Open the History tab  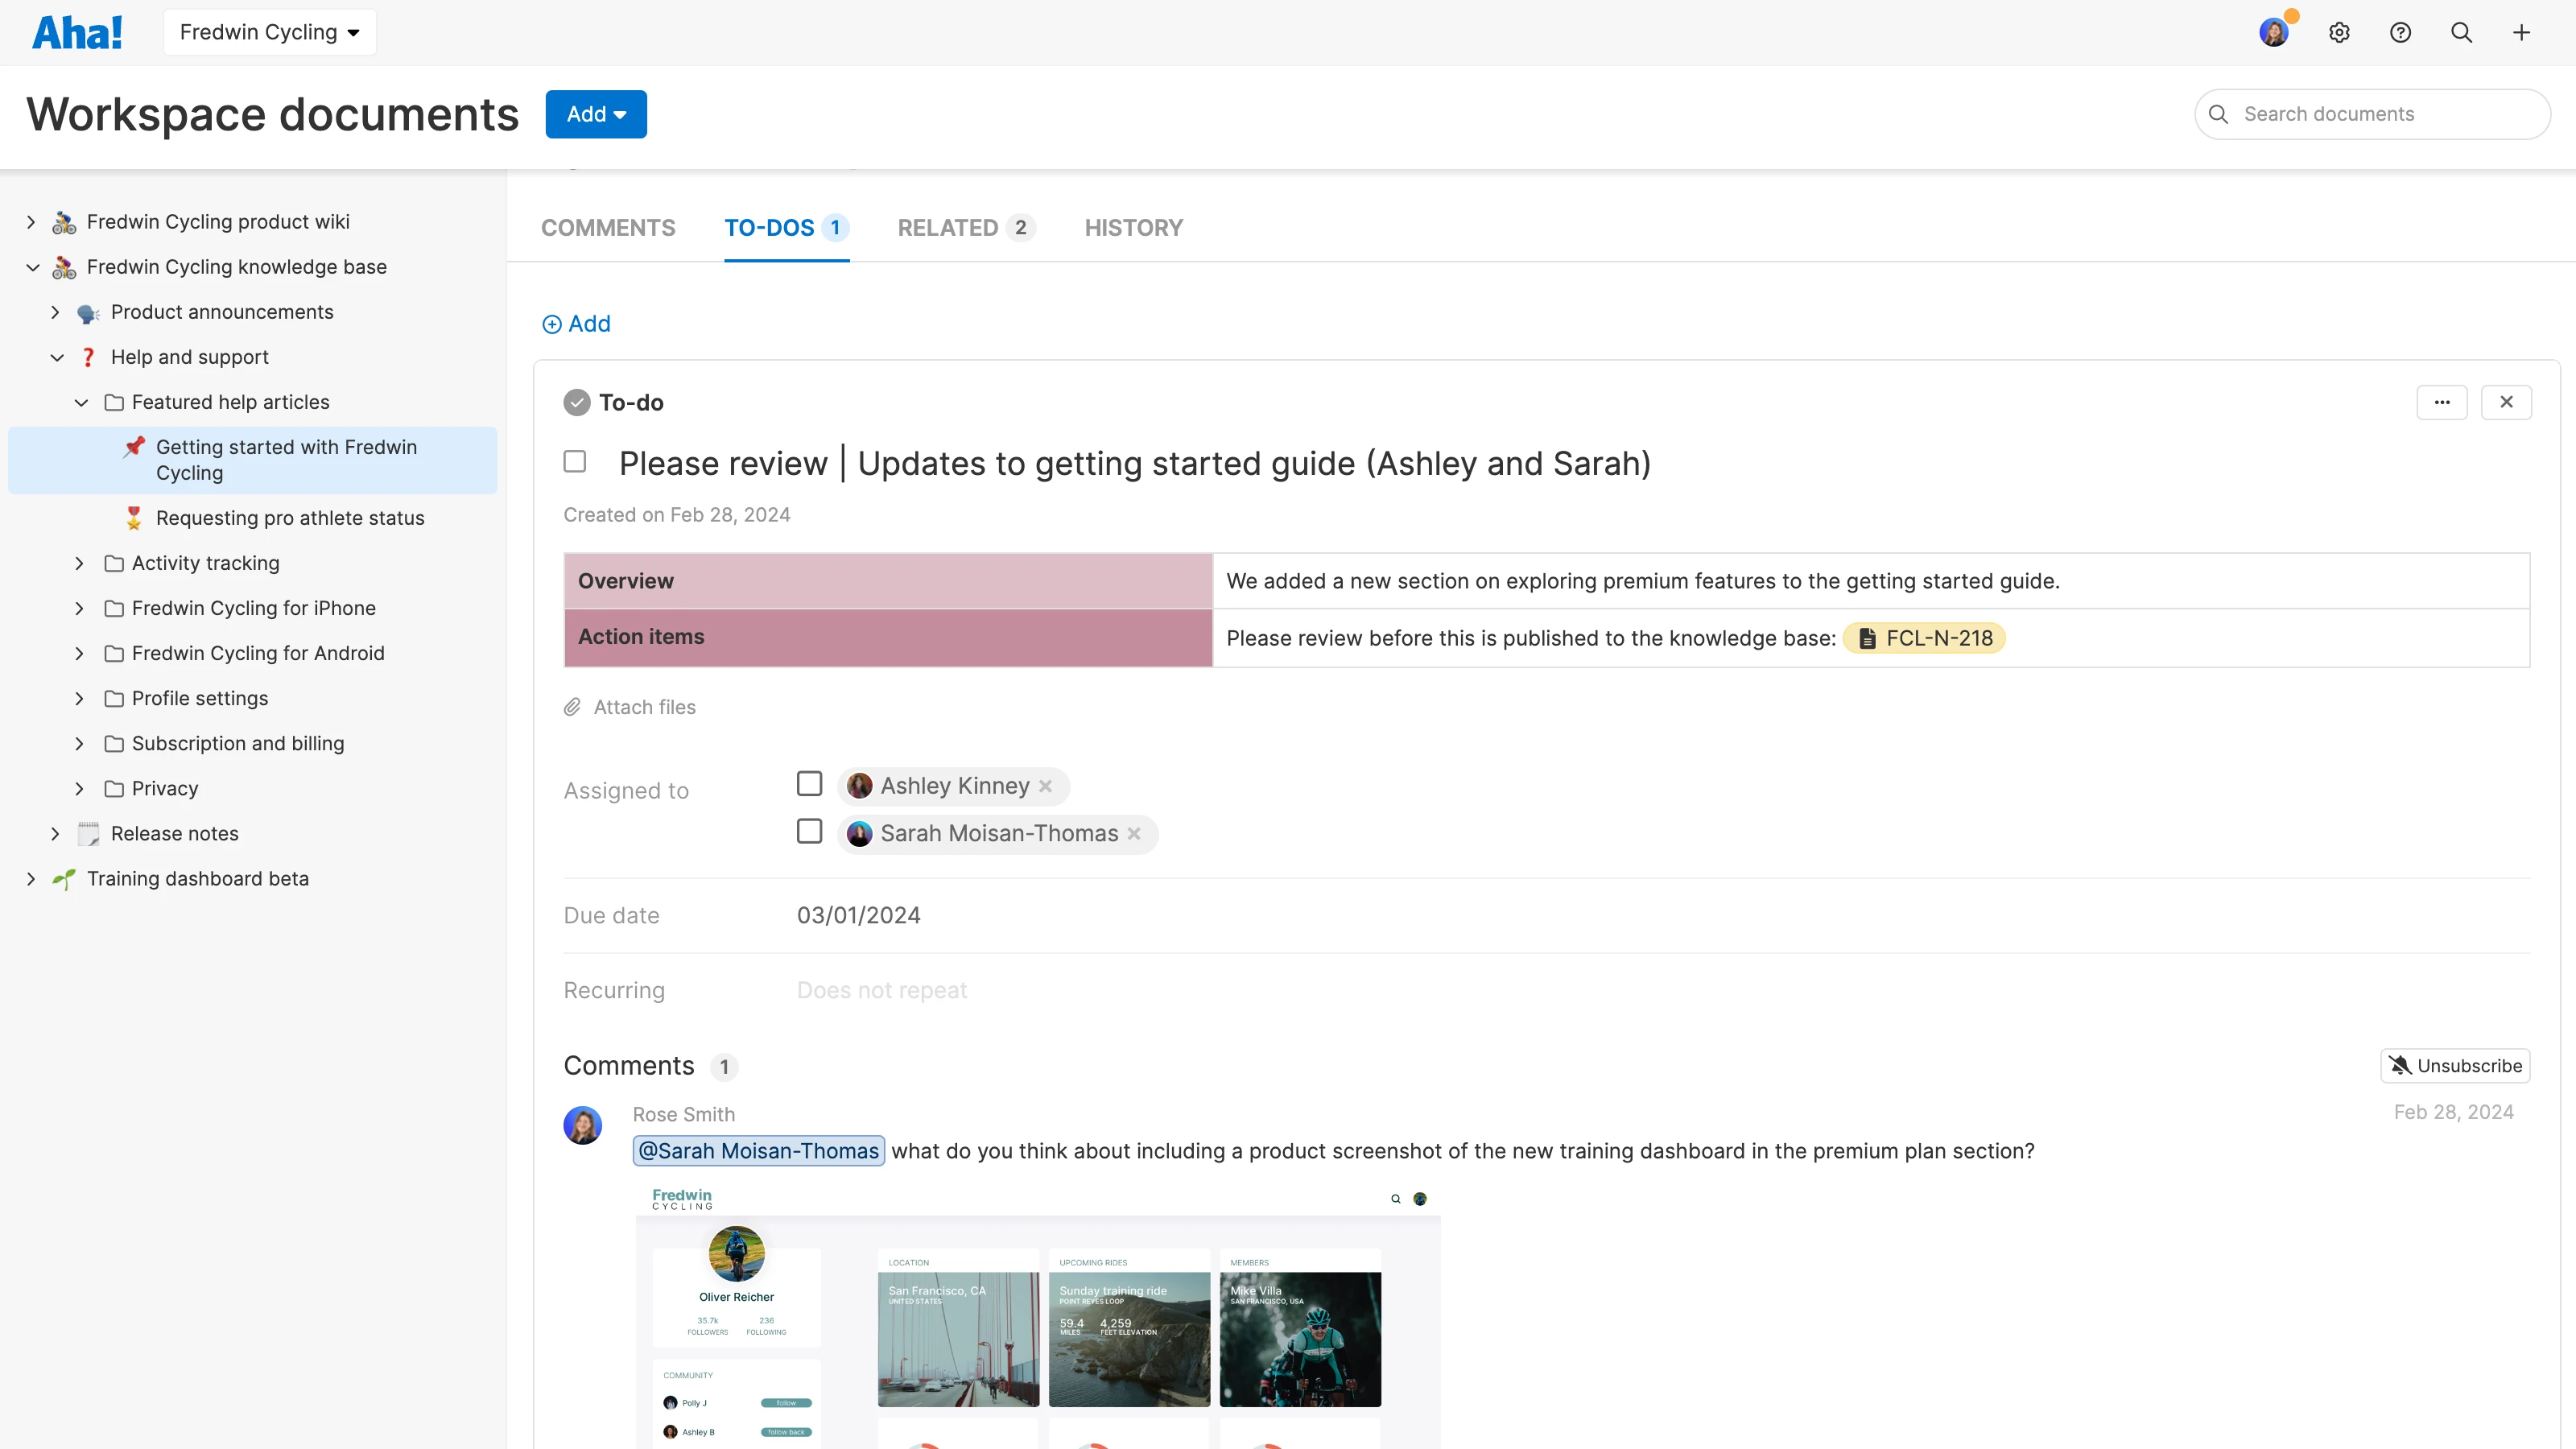click(1133, 228)
